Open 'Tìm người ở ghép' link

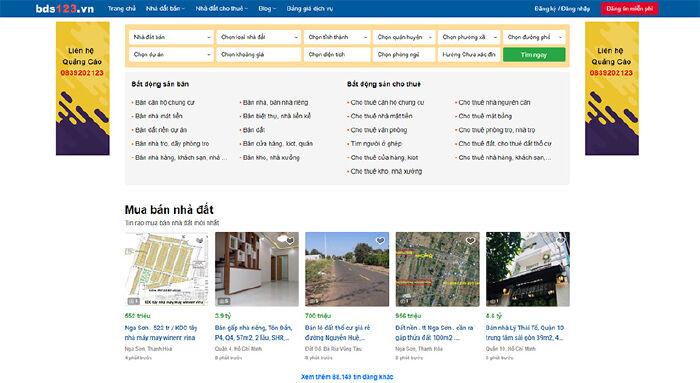pyautogui.click(x=376, y=144)
